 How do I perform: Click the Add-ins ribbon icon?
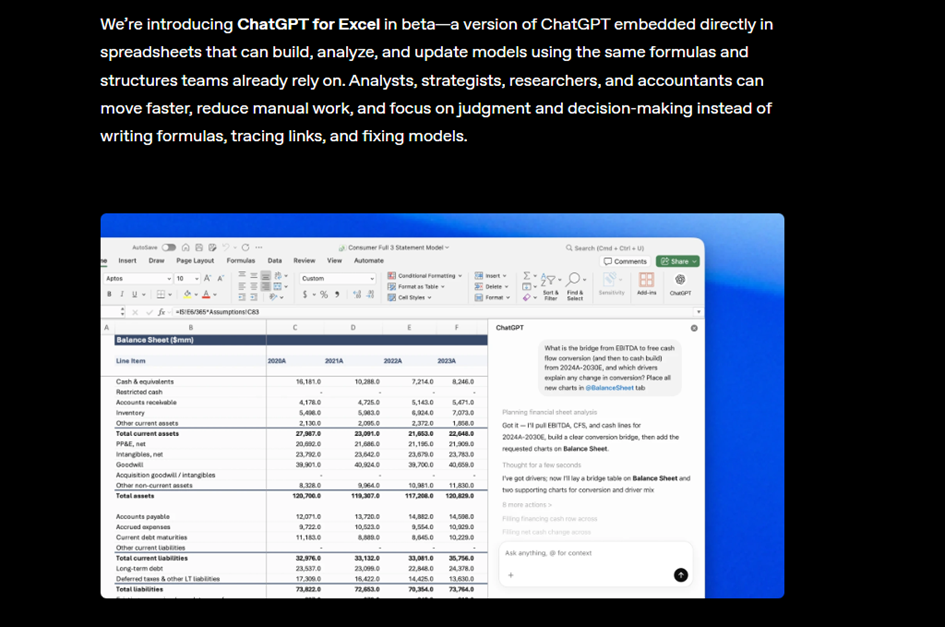click(x=646, y=283)
